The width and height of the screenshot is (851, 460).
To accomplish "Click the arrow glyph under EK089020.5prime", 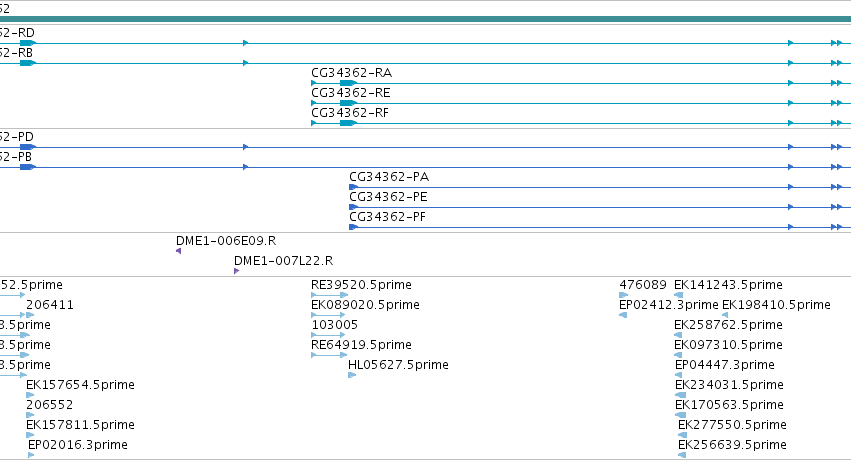I will tap(328, 315).
